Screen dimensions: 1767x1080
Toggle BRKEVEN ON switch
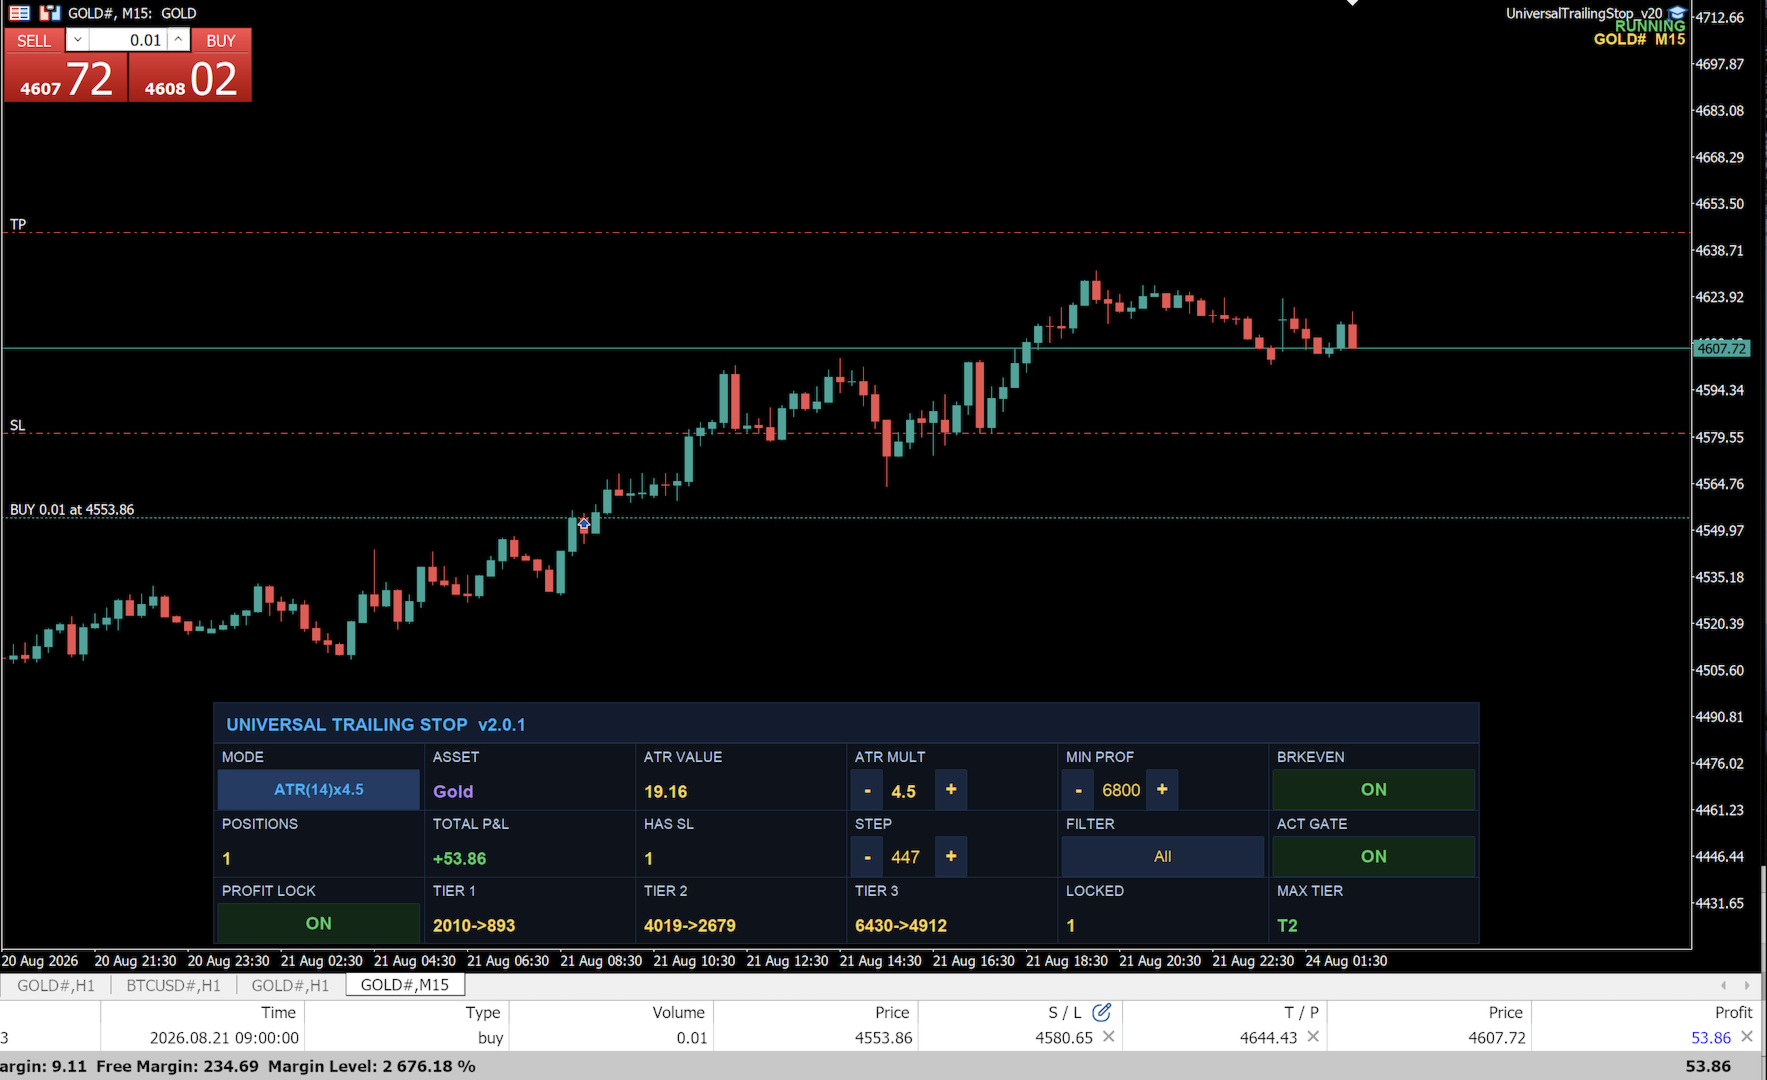tap(1373, 790)
